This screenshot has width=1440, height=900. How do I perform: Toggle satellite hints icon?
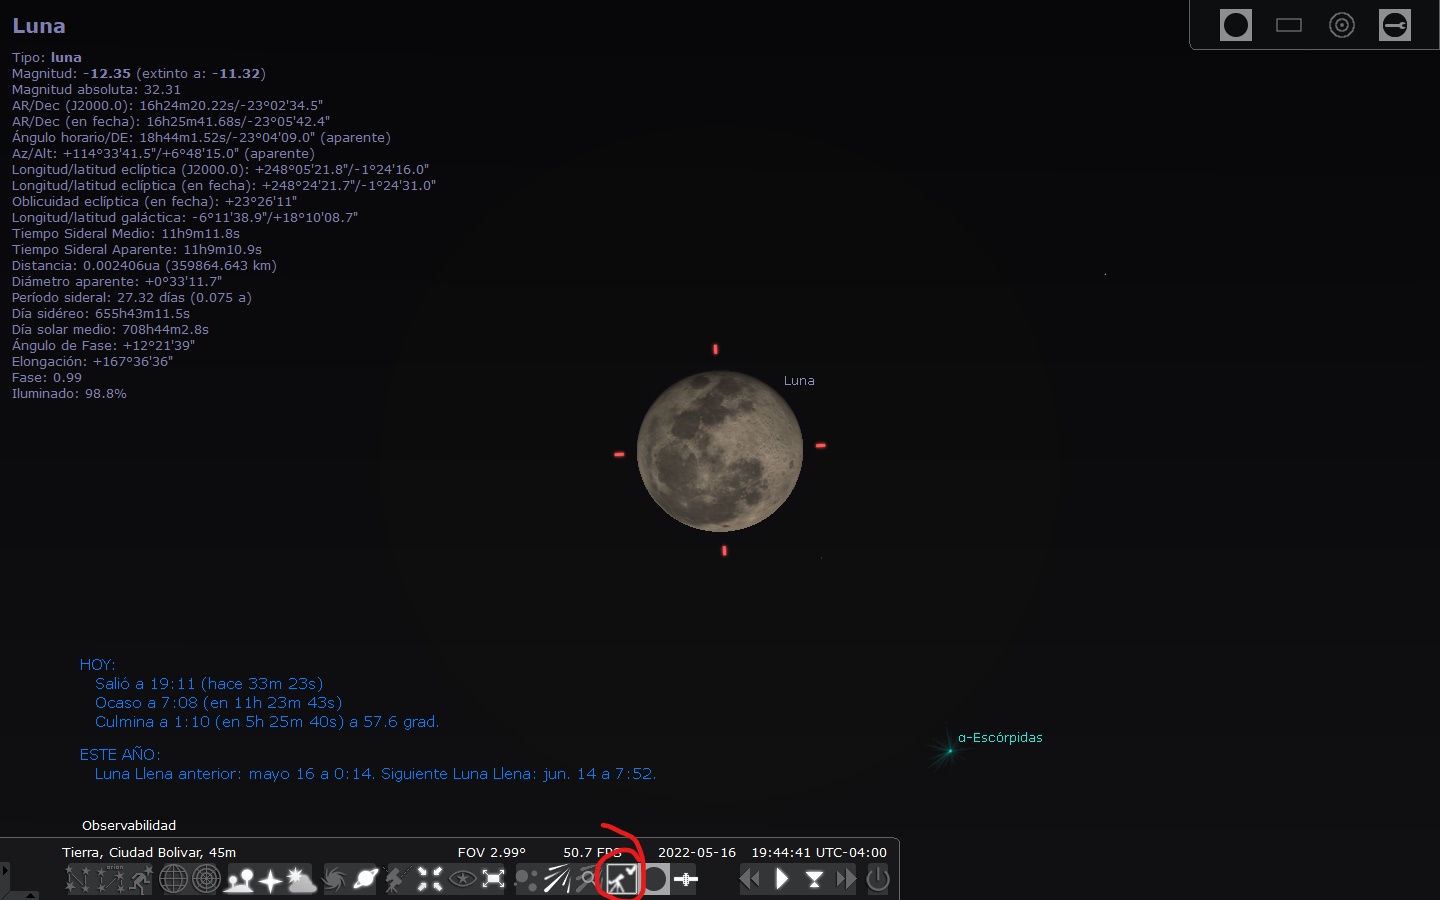pyautogui.click(x=686, y=879)
